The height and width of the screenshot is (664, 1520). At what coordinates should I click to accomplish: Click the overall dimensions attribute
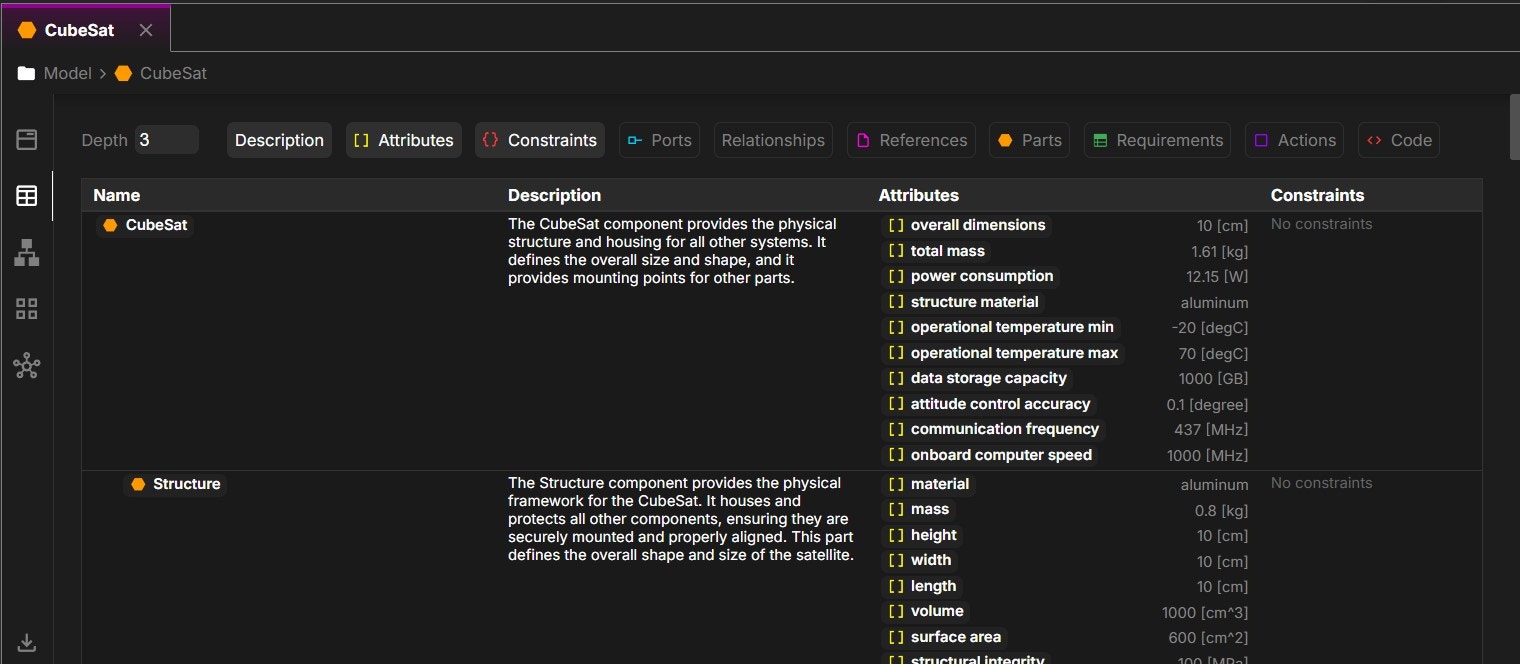[x=967, y=225]
